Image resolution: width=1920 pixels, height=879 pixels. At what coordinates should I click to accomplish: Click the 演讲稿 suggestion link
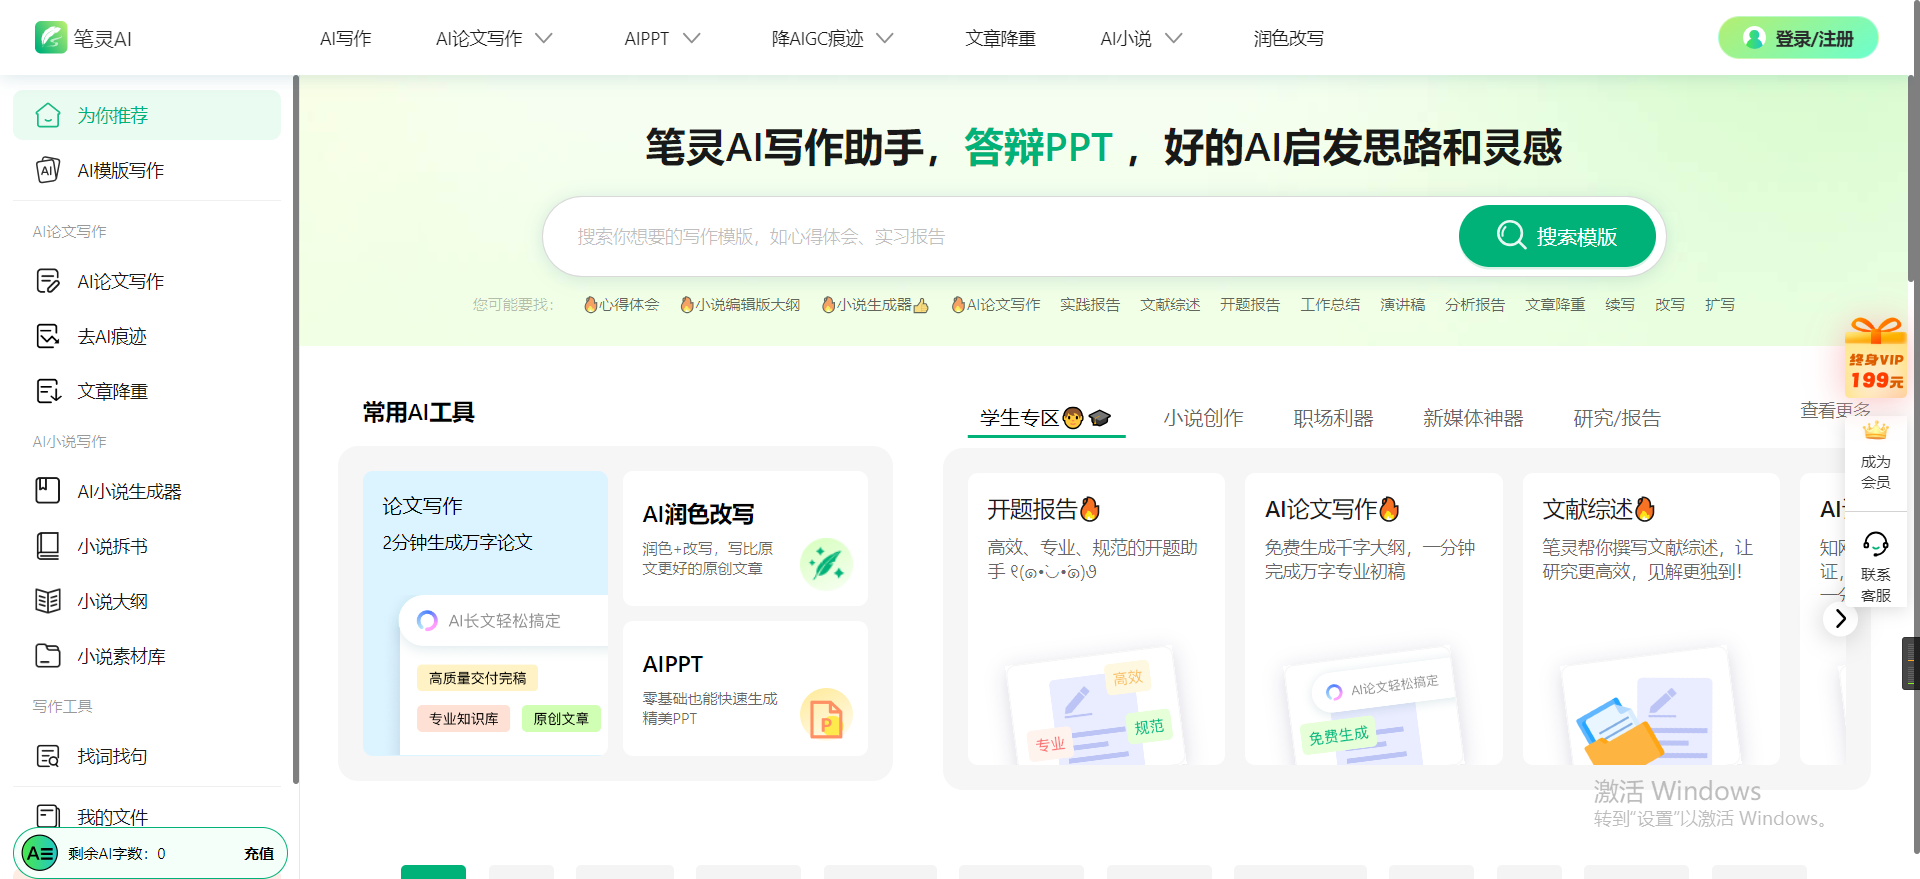1402,304
